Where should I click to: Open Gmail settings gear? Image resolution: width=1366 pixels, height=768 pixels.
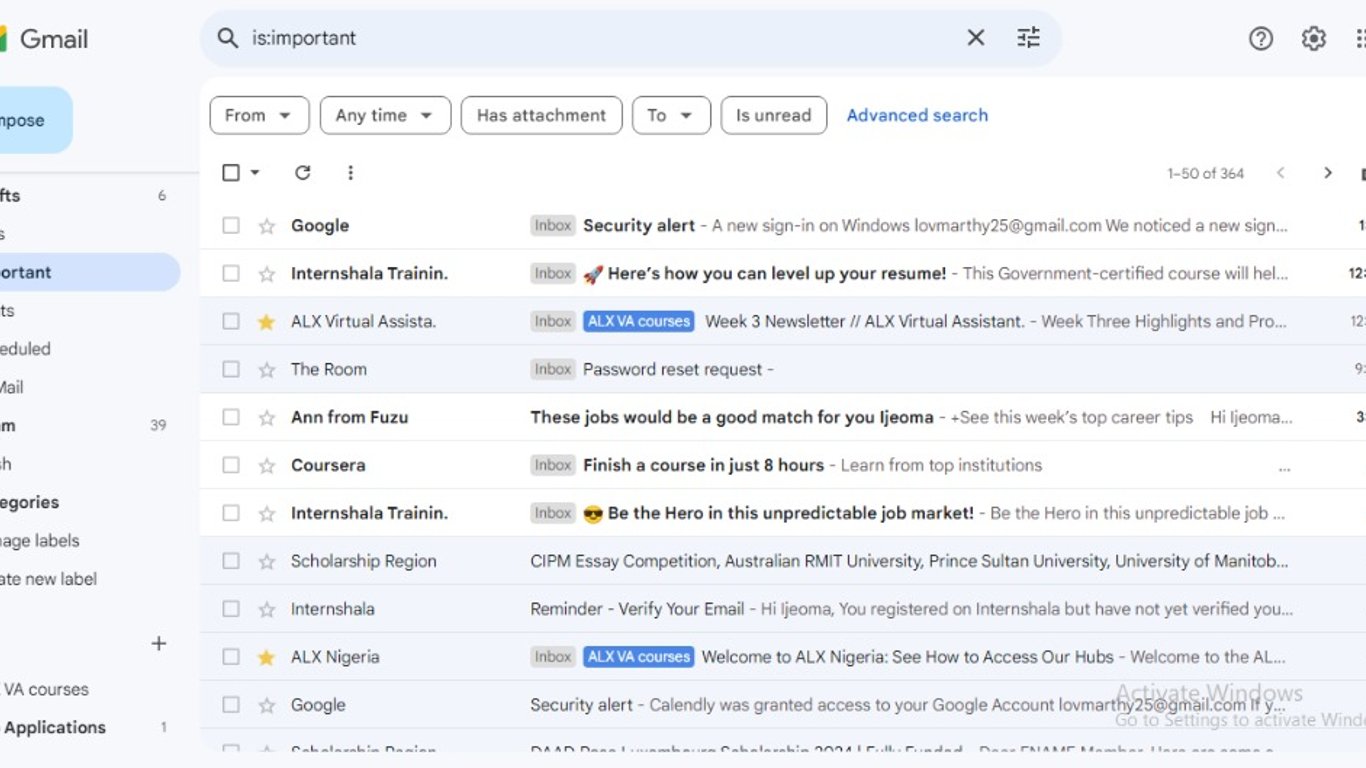point(1313,39)
